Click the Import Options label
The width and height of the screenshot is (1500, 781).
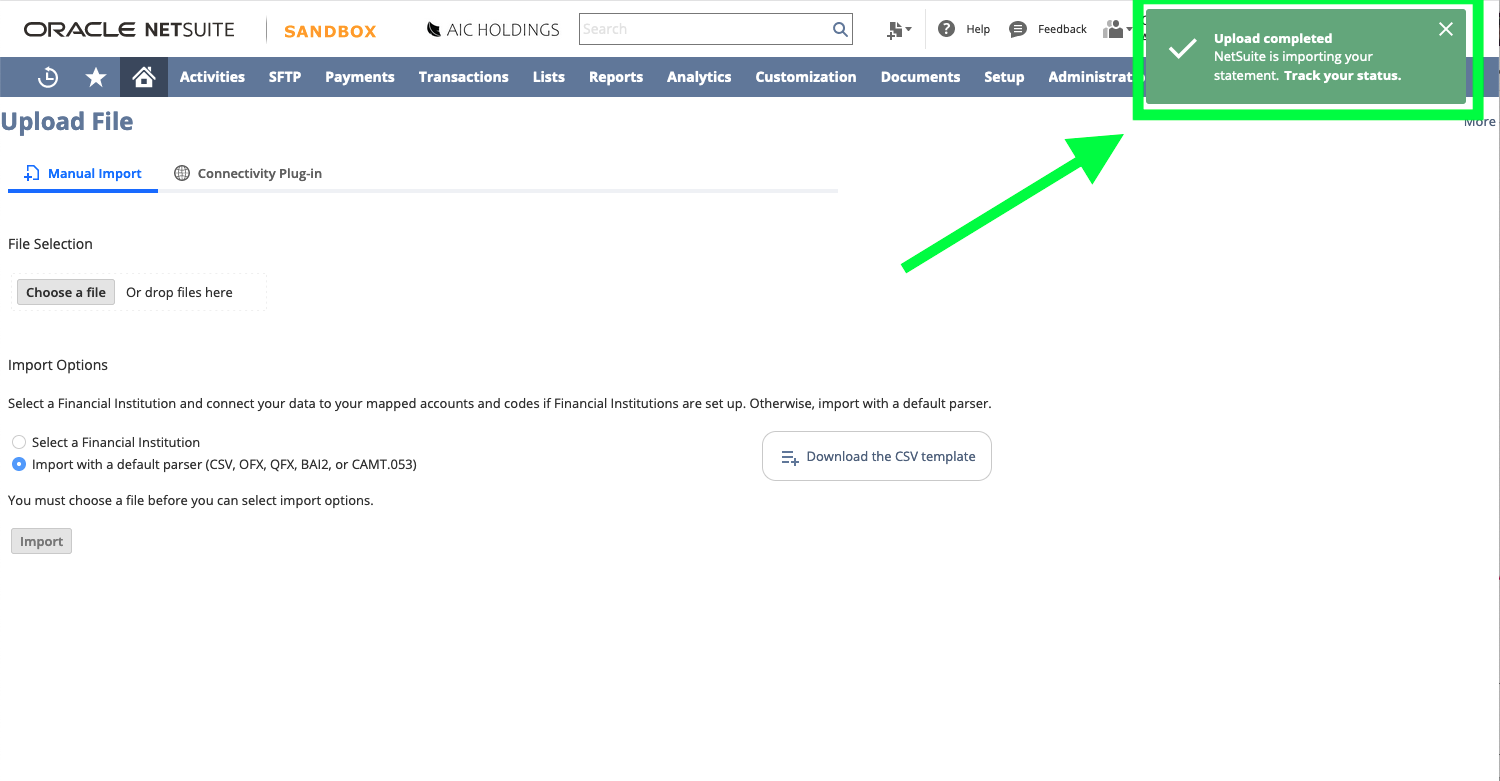tap(58, 365)
